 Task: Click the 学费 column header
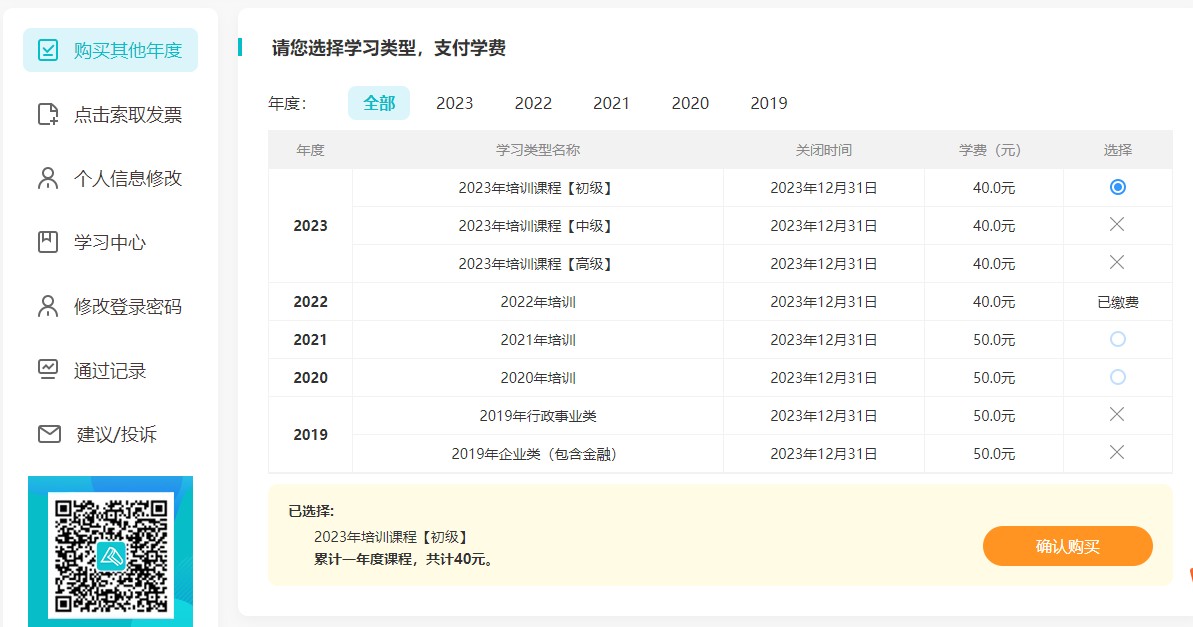tap(993, 149)
